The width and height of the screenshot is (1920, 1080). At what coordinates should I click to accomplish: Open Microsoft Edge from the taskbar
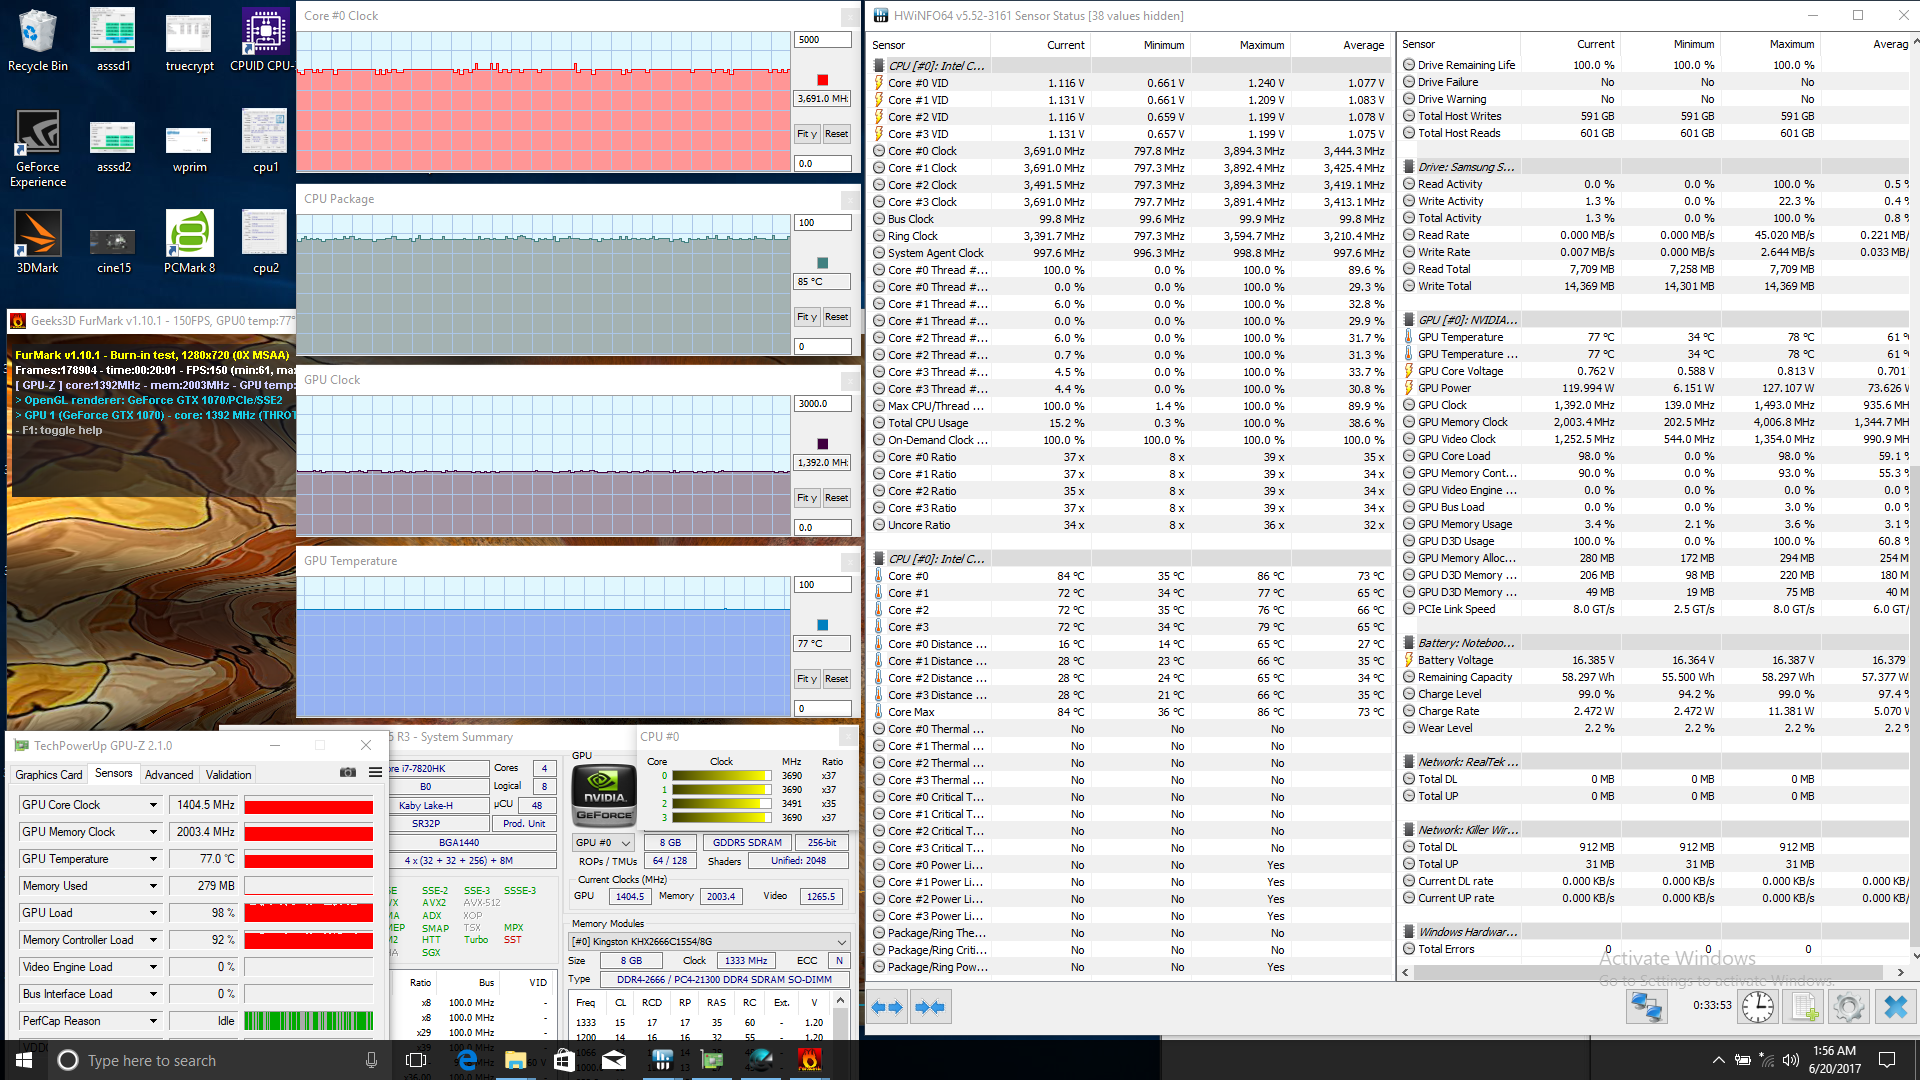point(466,1060)
